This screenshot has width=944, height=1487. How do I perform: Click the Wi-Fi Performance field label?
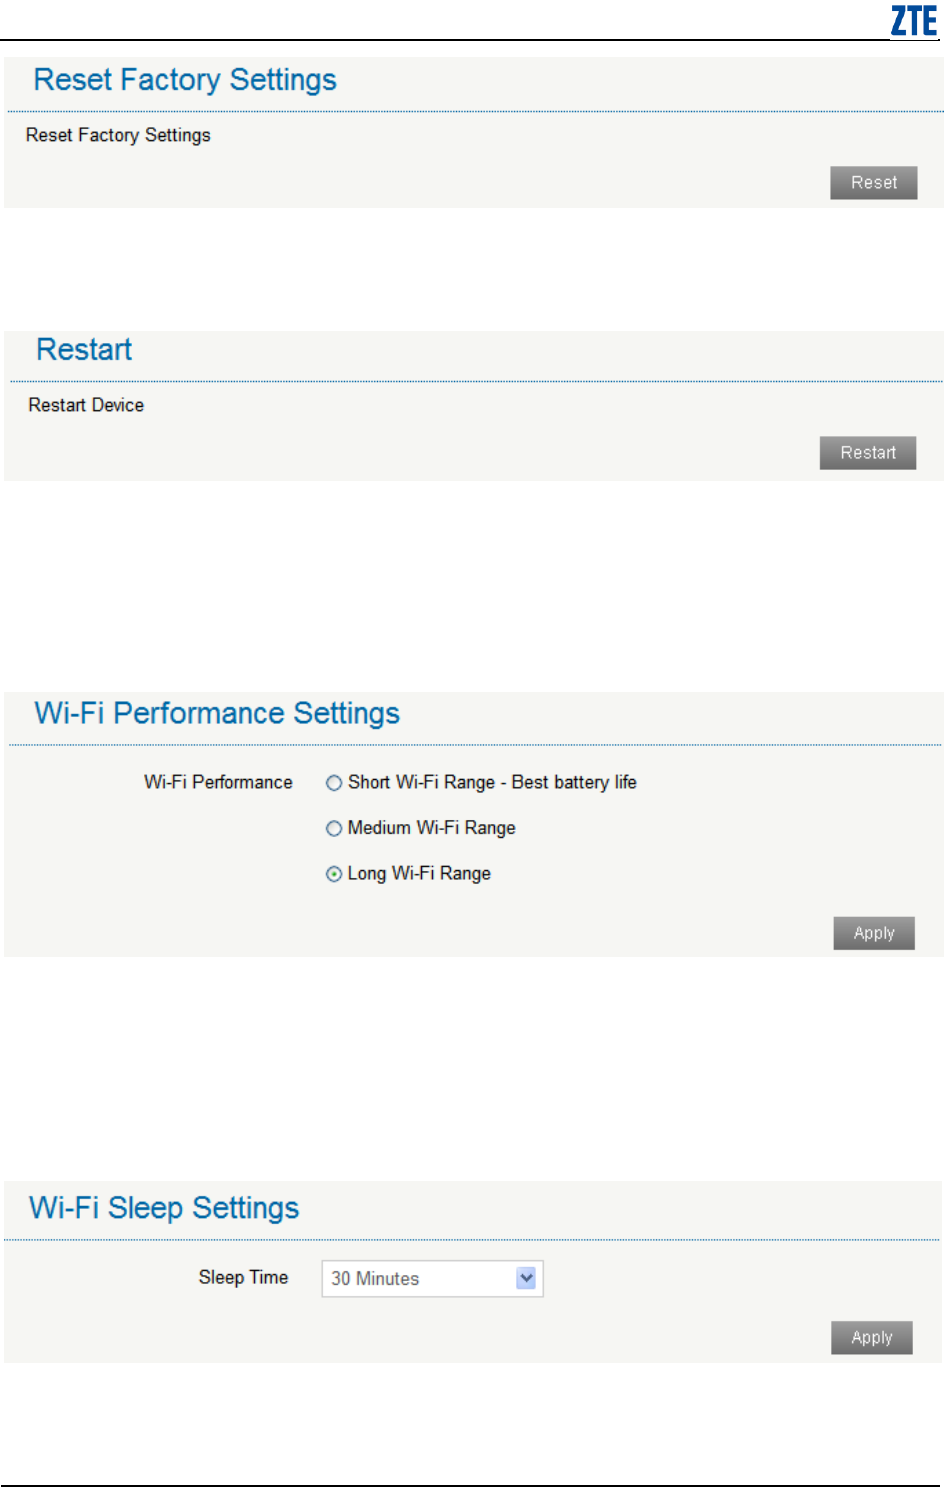pyautogui.click(x=218, y=783)
